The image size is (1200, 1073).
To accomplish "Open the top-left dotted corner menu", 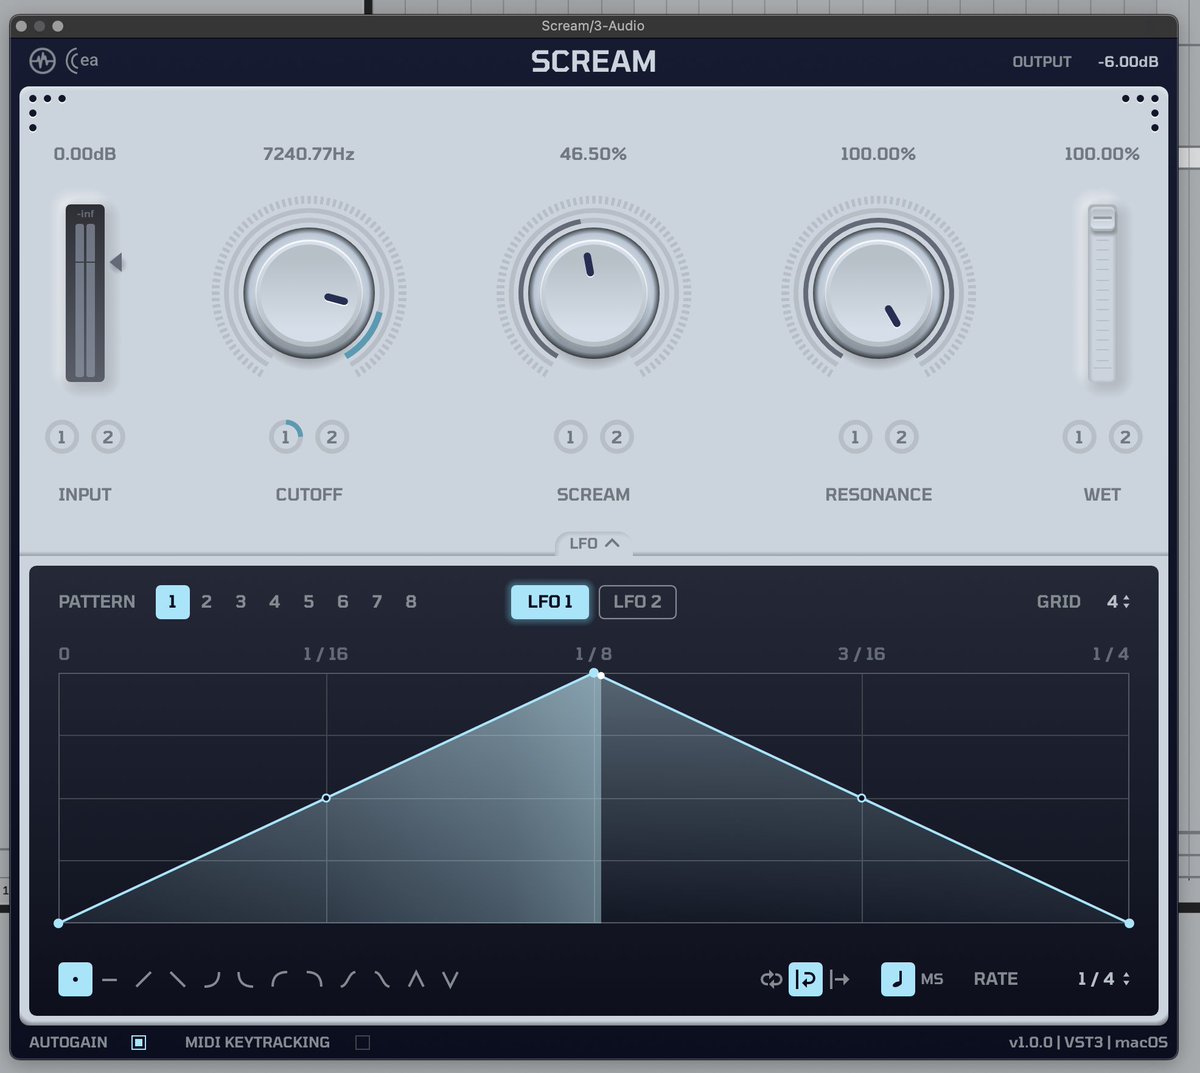I will pyautogui.click(x=46, y=111).
